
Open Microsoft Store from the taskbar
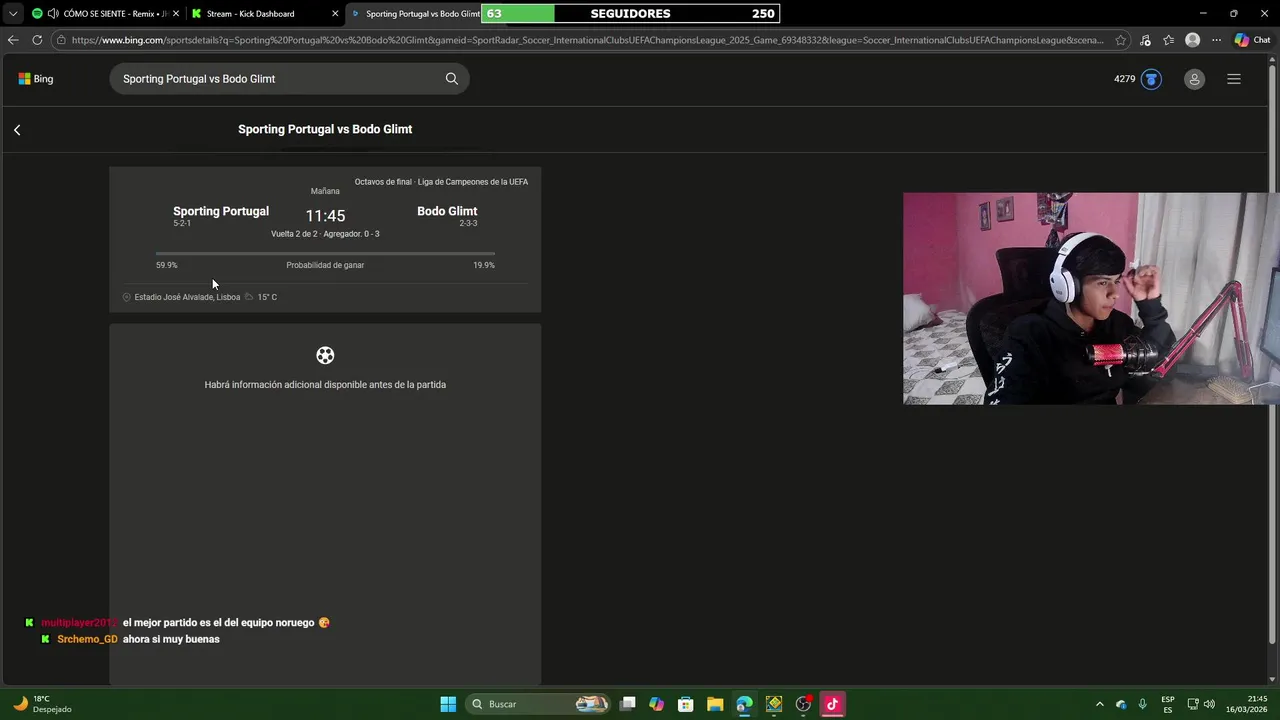(685, 704)
